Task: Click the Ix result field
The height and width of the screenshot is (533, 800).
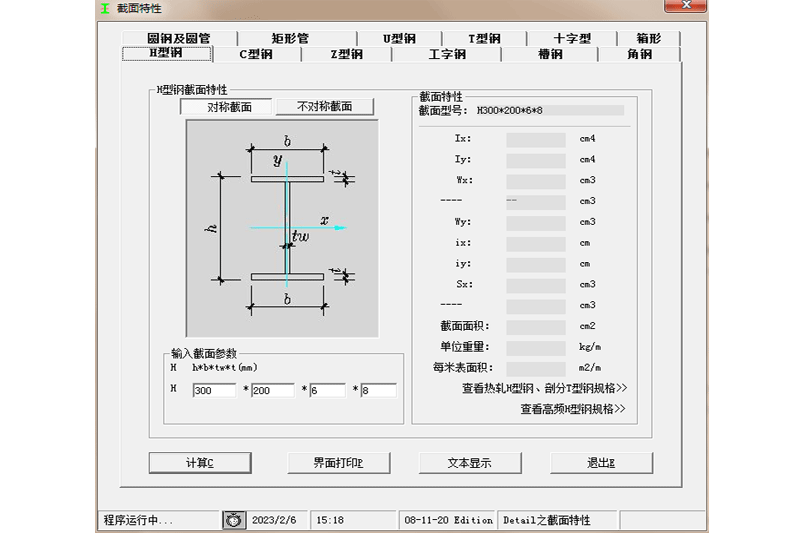Action: click(536, 140)
